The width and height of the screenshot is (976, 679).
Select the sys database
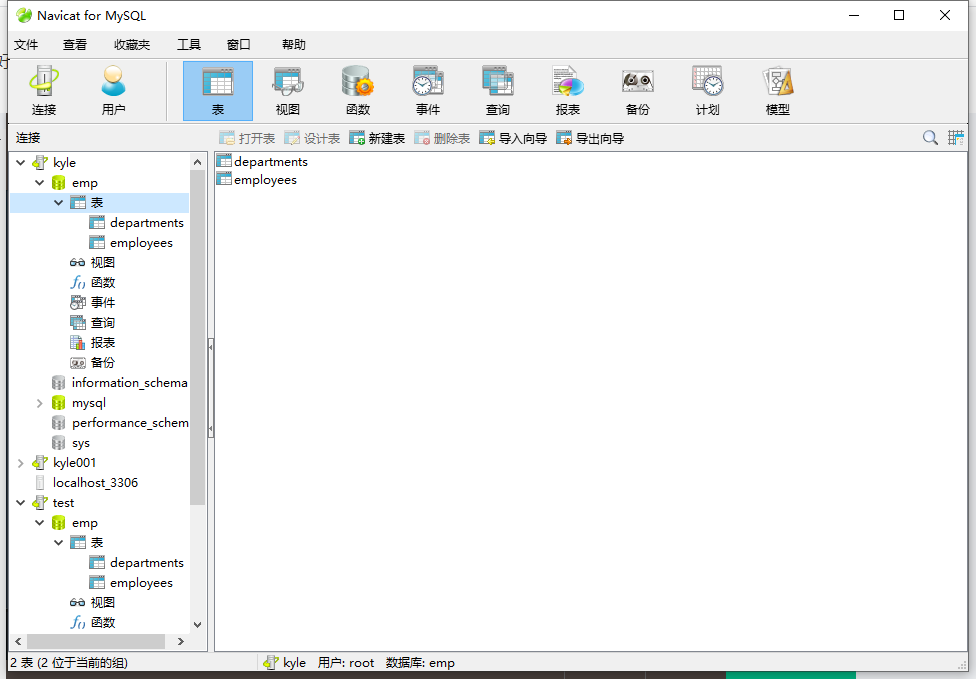pyautogui.click(x=71, y=443)
